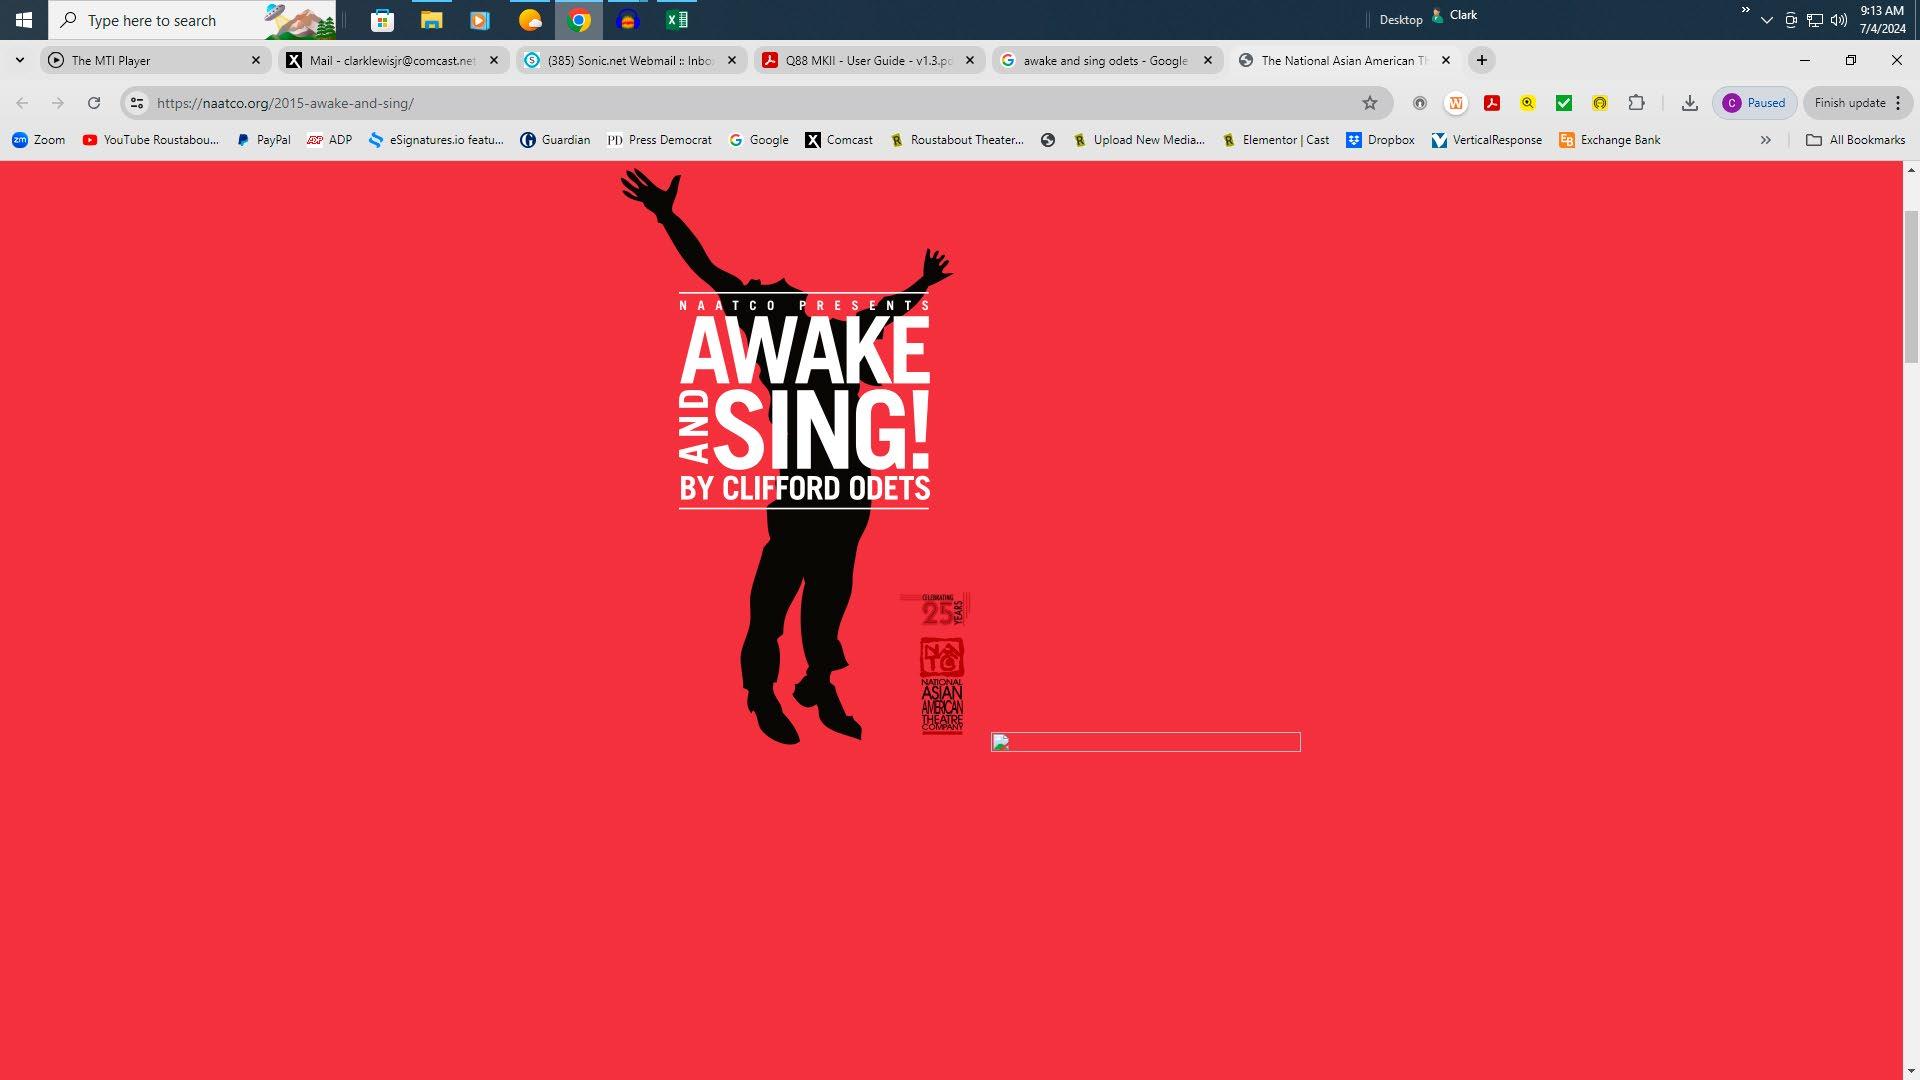
Task: Switch to awake and sing odets tab
Action: (x=1104, y=61)
